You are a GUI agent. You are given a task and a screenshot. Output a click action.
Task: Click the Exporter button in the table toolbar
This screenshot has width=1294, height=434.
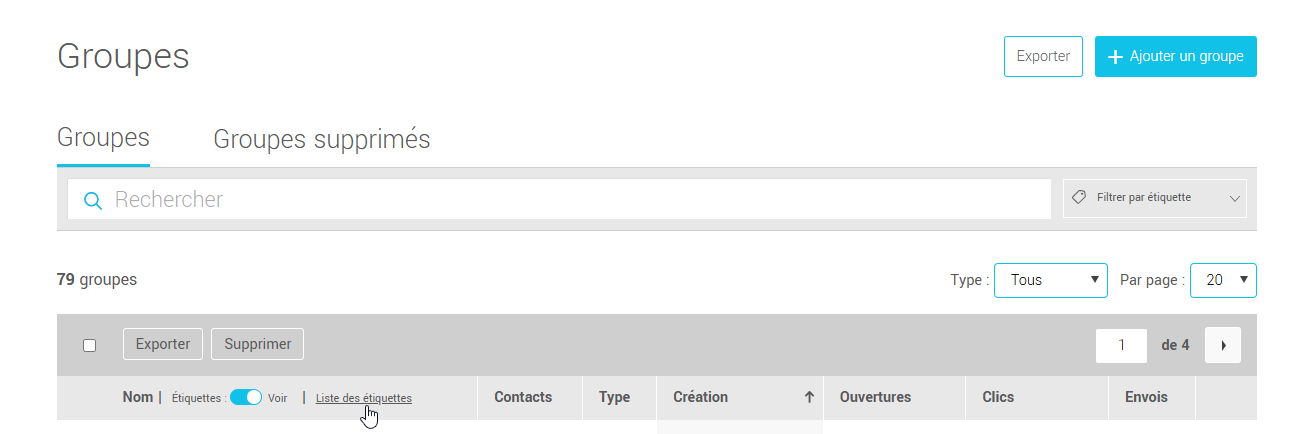(163, 344)
